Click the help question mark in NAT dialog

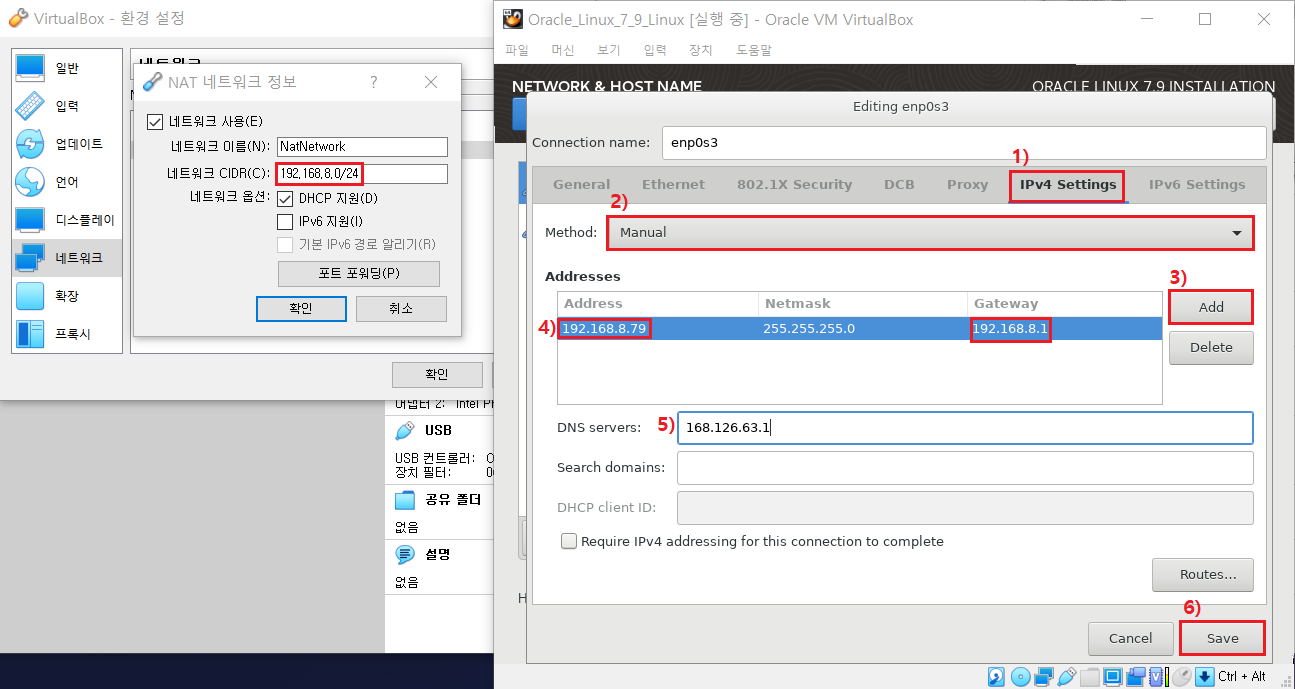[x=374, y=82]
